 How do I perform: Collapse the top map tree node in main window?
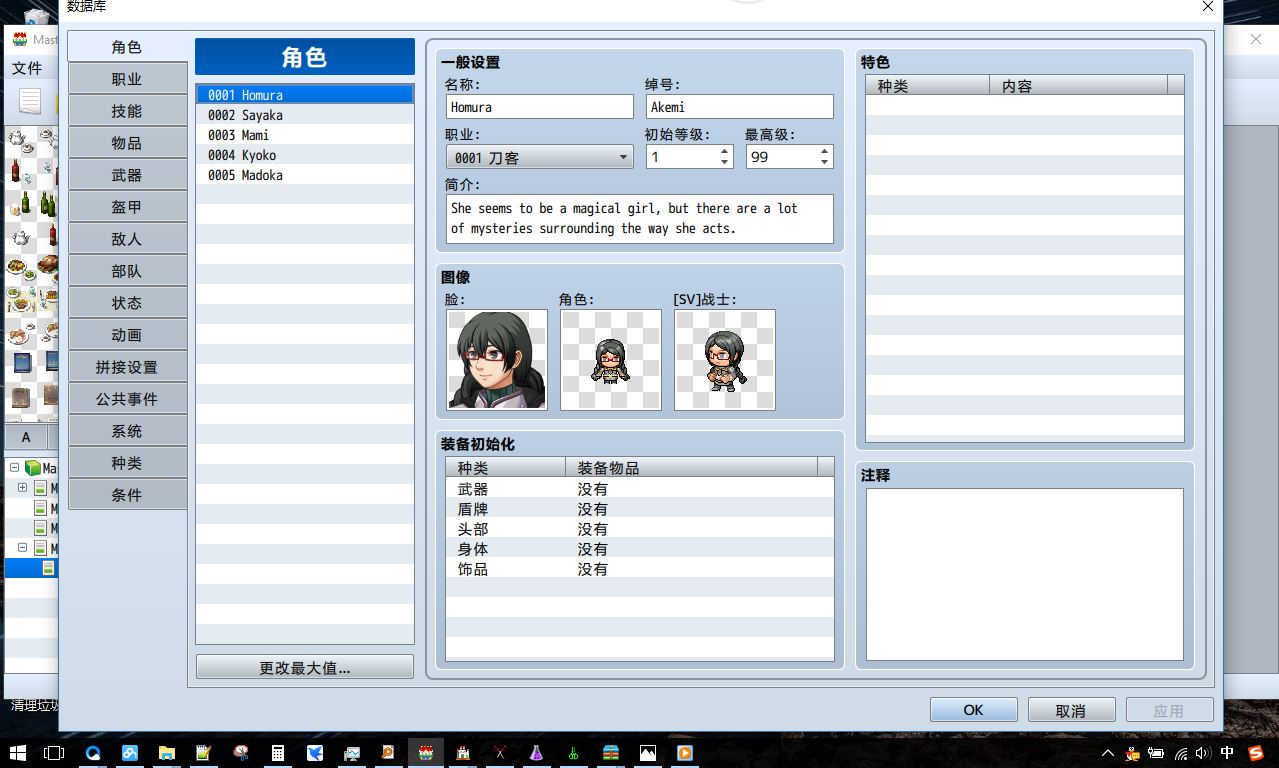tap(15, 468)
